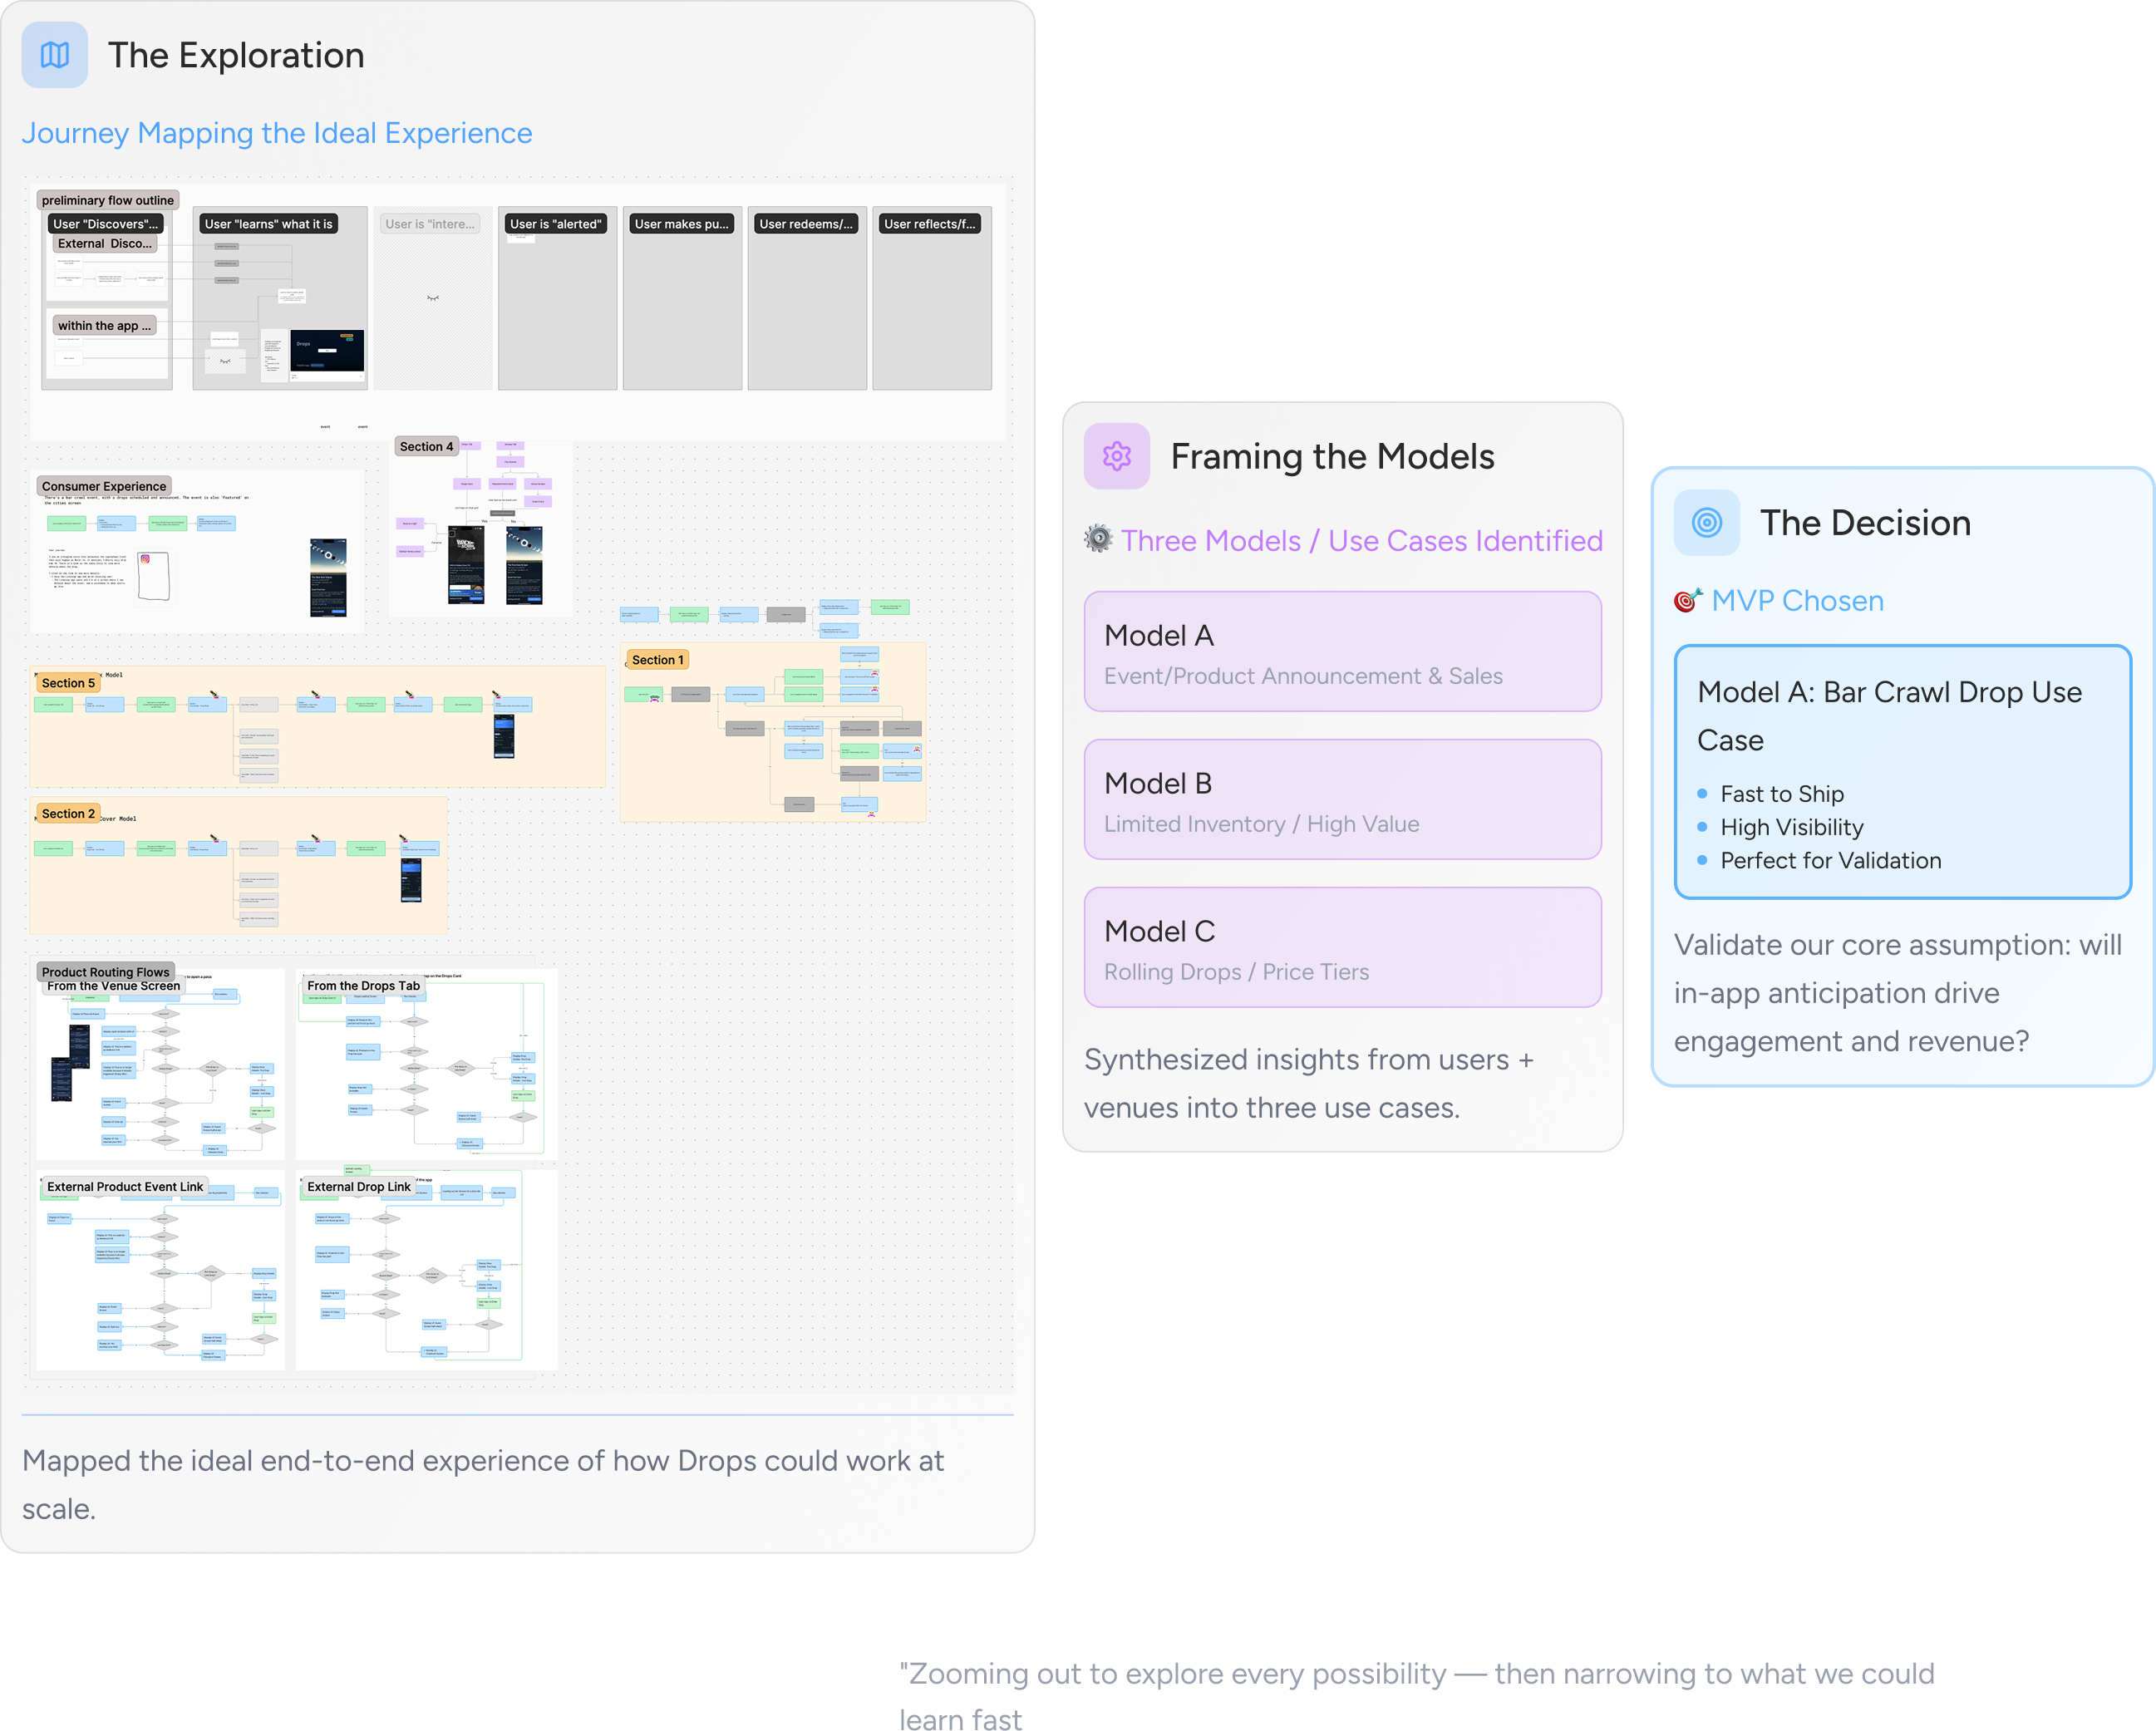This screenshot has height=1731, width=2156.
Task: Click the blue target icon beside The Decision
Action: point(1706,522)
